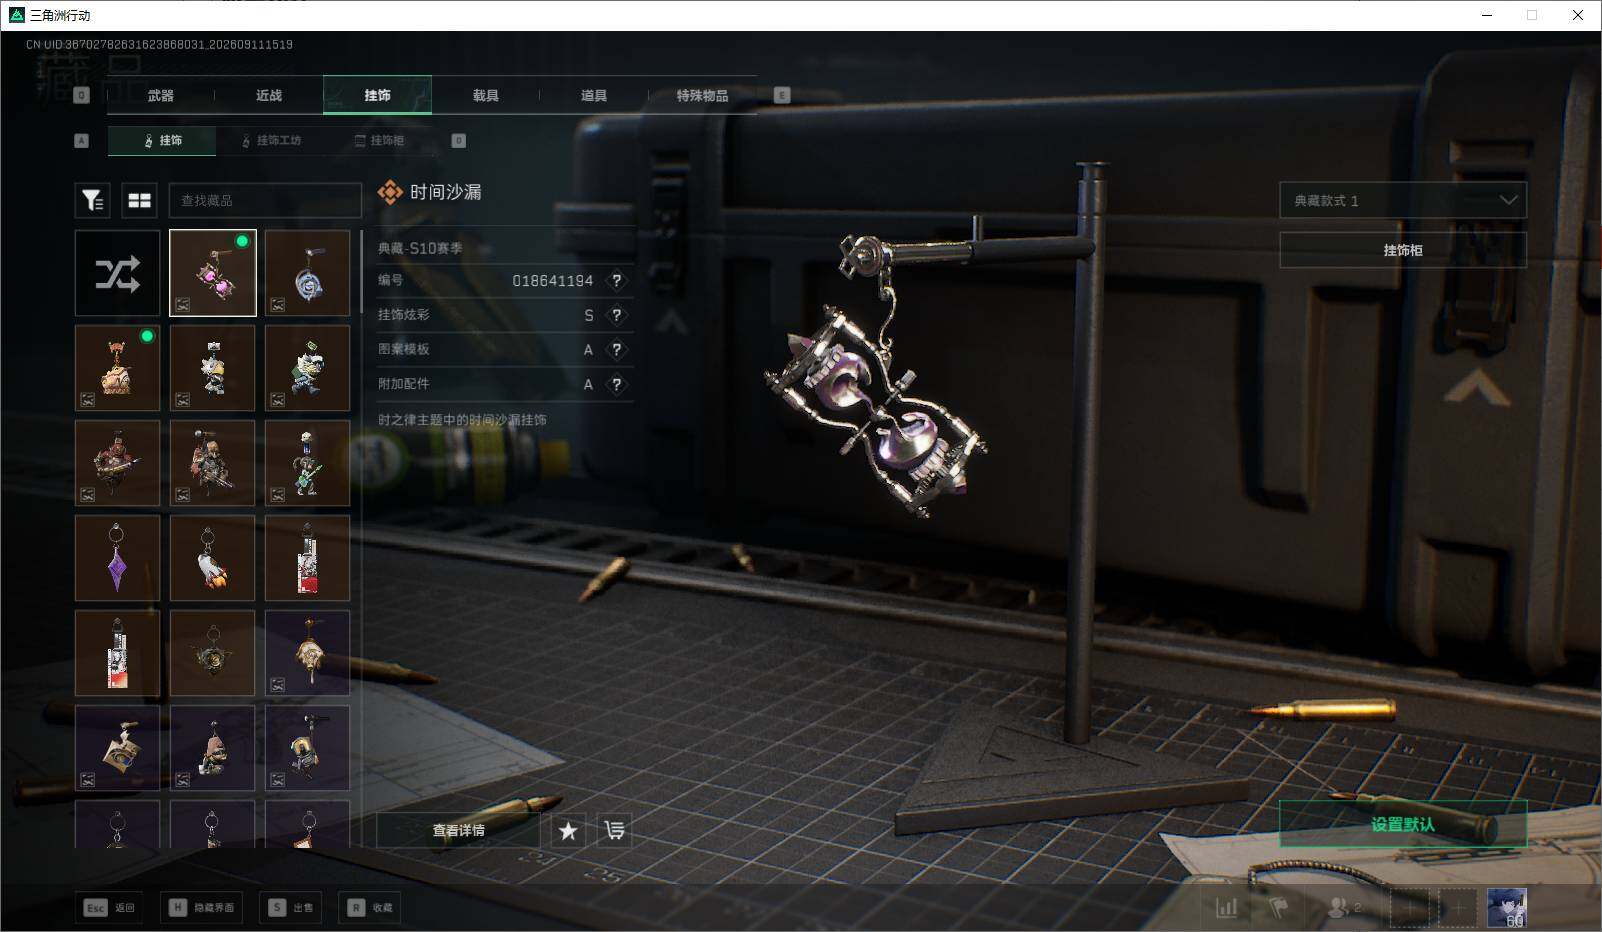
Task: Click the help icon beside 挂饰炫彩
Action: point(617,315)
